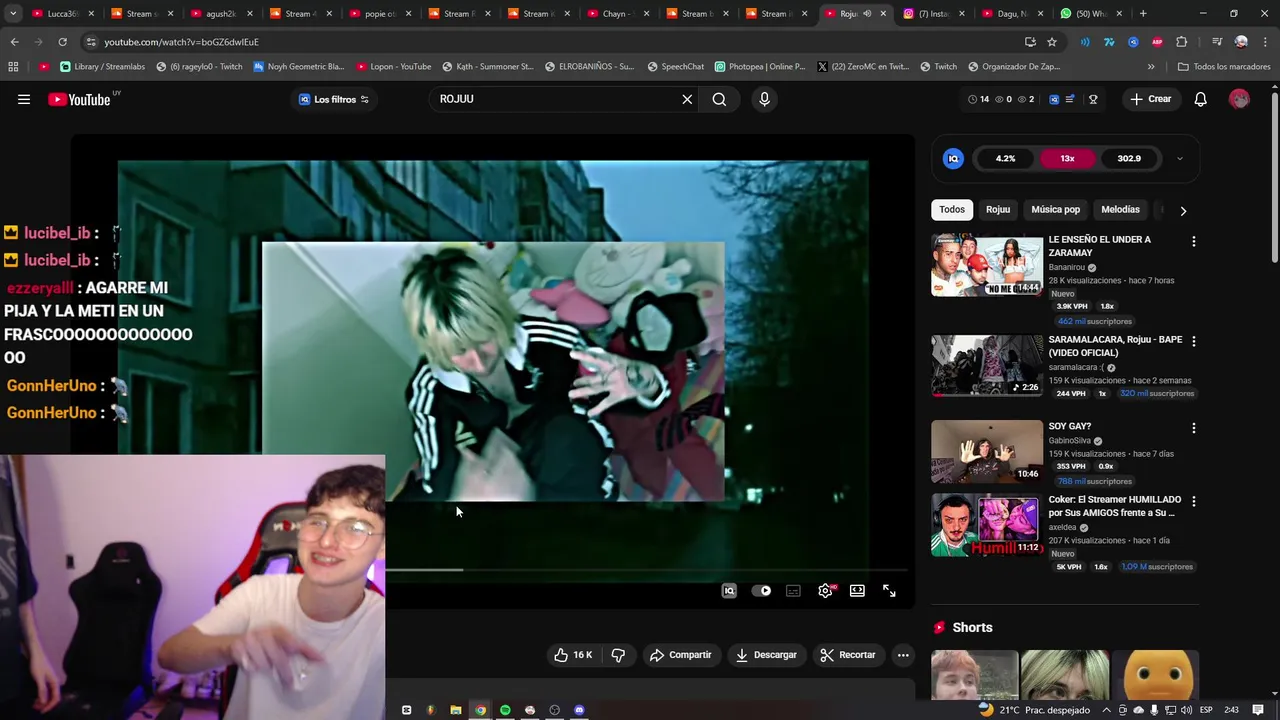
Task: Toggle subtitles in the video player
Action: (x=793, y=591)
